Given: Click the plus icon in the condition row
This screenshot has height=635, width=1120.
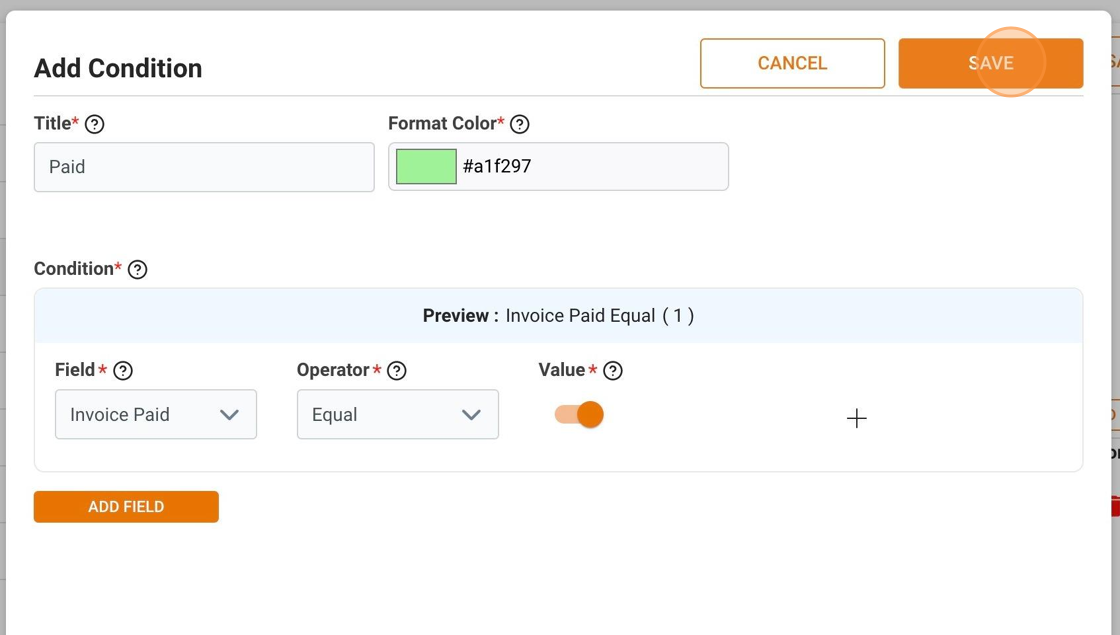Looking at the screenshot, I should (856, 418).
